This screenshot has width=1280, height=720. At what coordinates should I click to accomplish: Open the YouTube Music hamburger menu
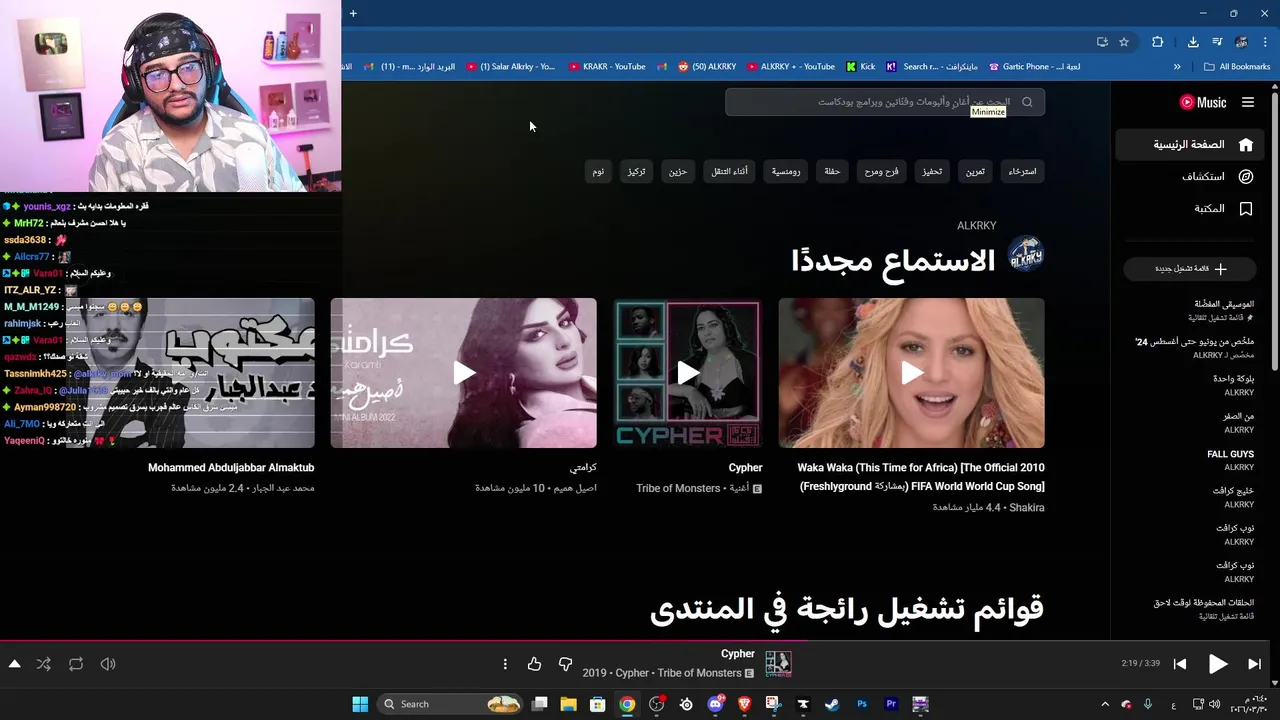coord(1248,102)
